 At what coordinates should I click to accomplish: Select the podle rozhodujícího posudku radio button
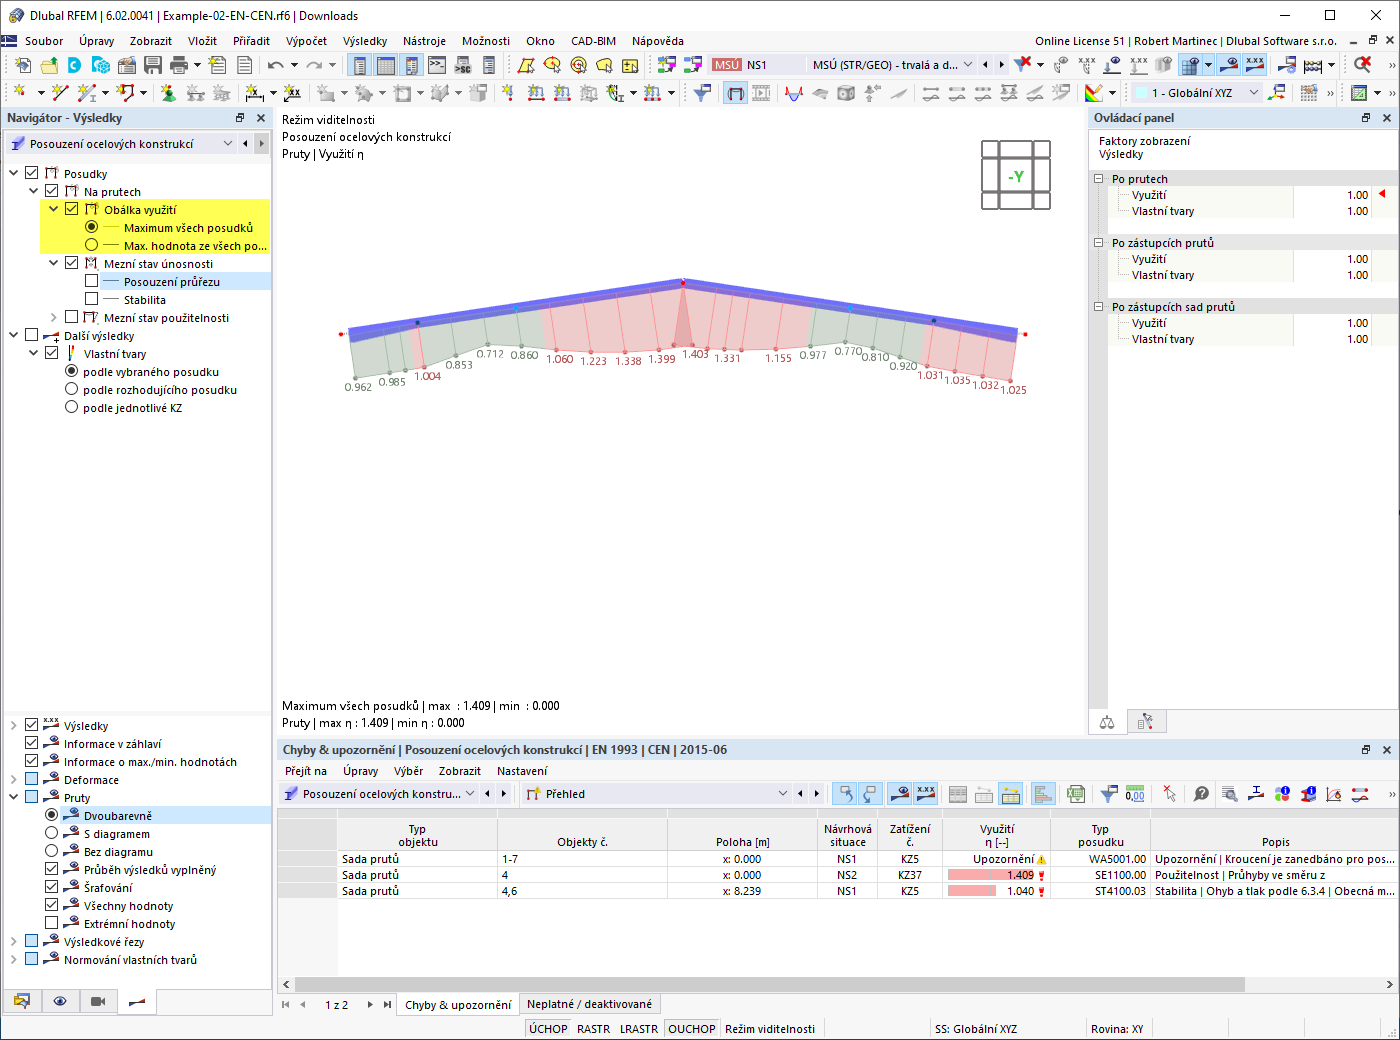72,389
